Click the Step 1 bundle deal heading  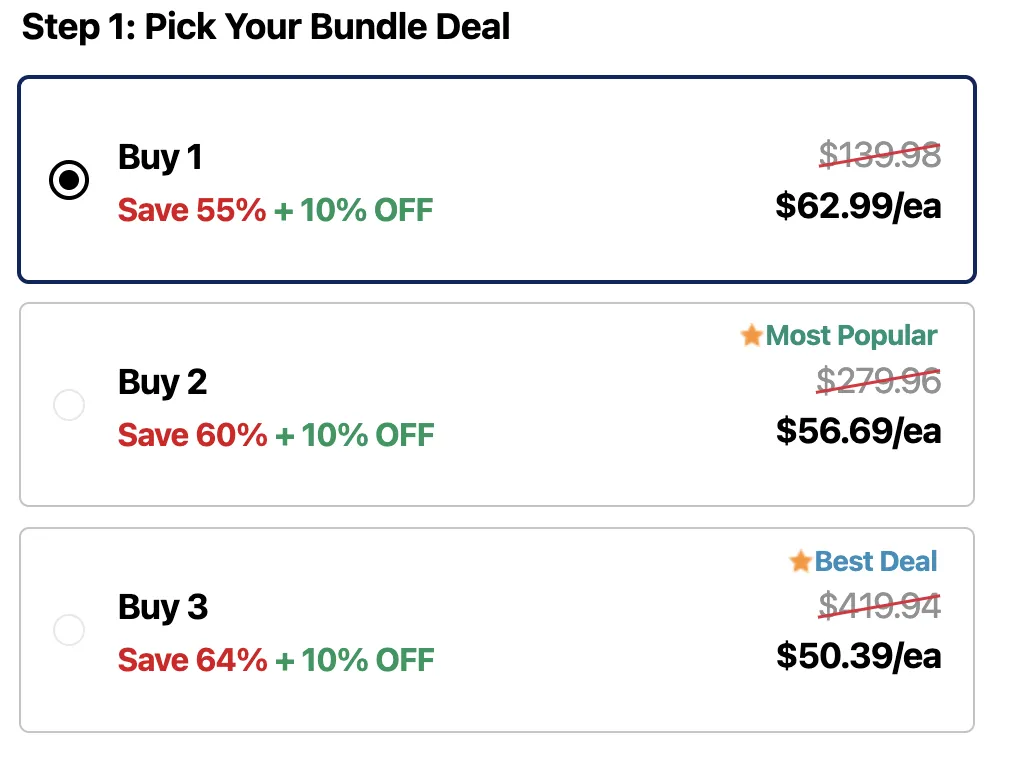point(266,27)
